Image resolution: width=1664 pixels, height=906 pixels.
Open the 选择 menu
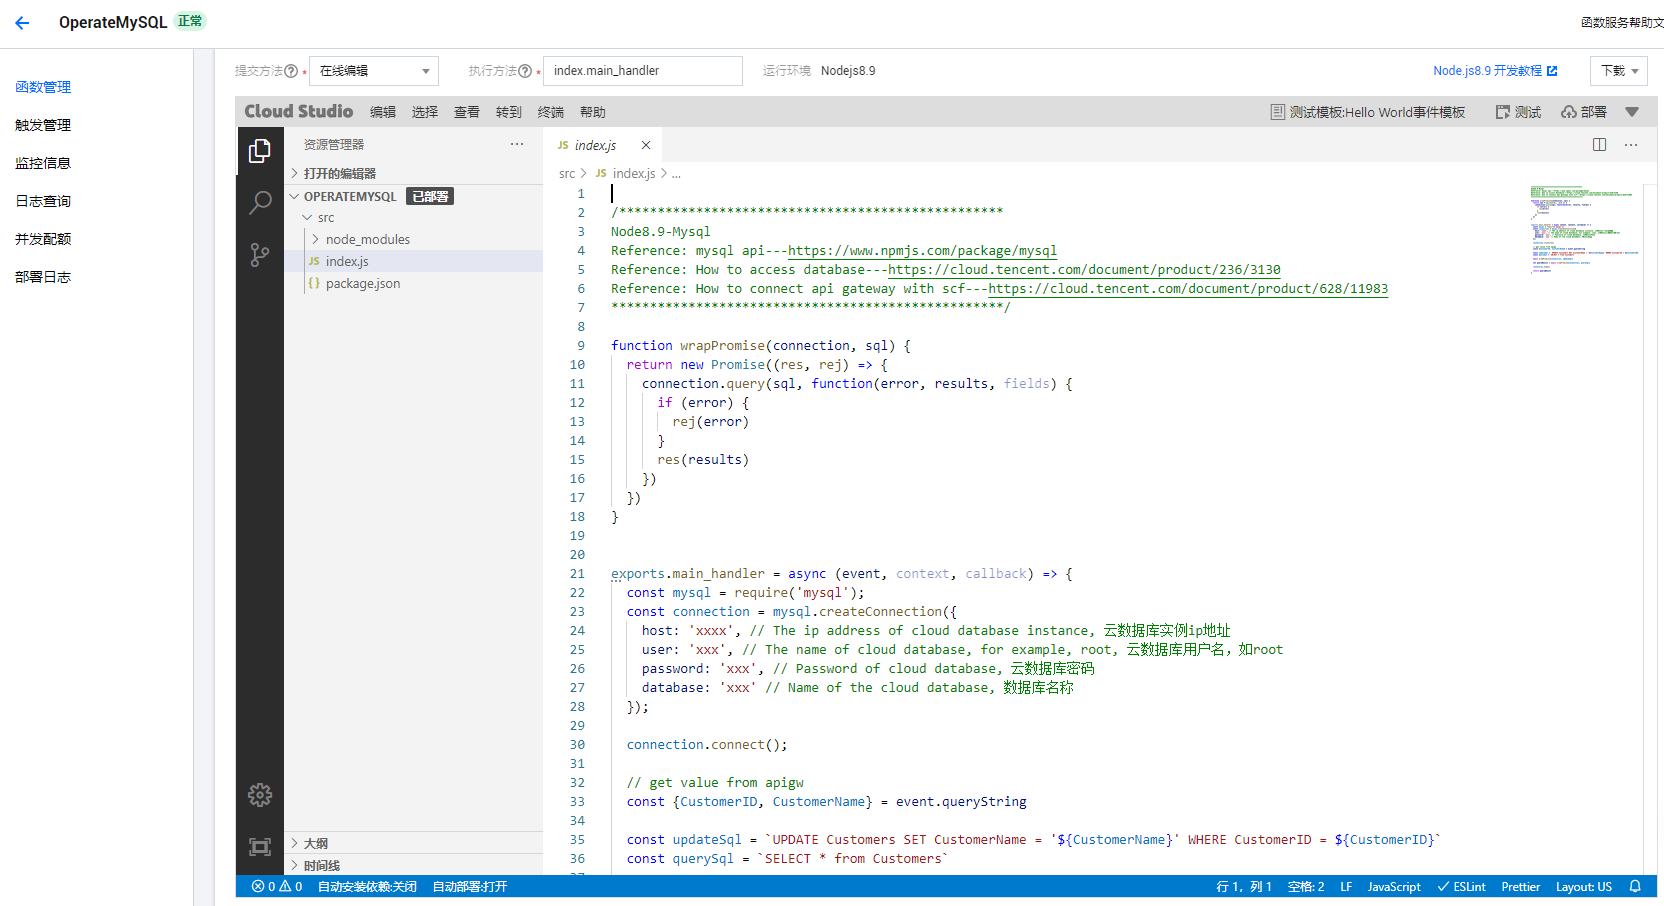425,112
